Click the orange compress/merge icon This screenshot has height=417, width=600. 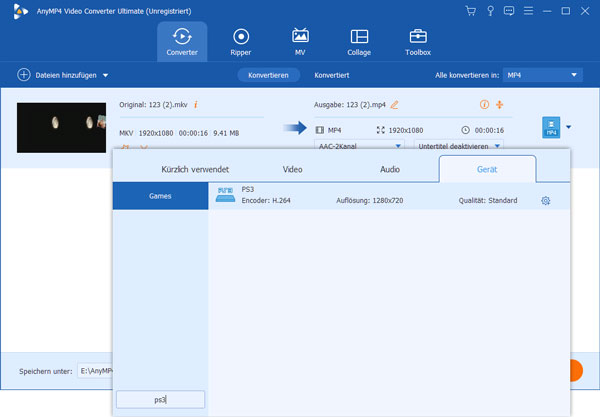point(499,104)
